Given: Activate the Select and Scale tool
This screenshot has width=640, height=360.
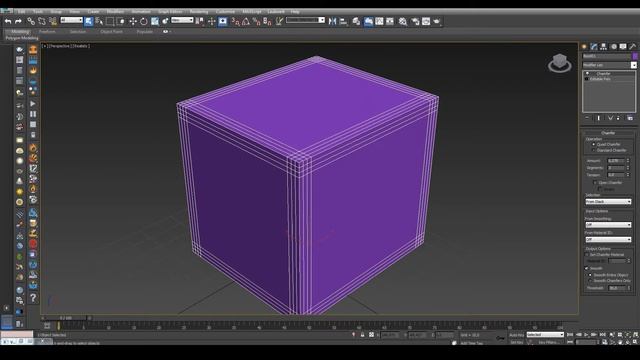Looking at the screenshot, I should coord(155,21).
